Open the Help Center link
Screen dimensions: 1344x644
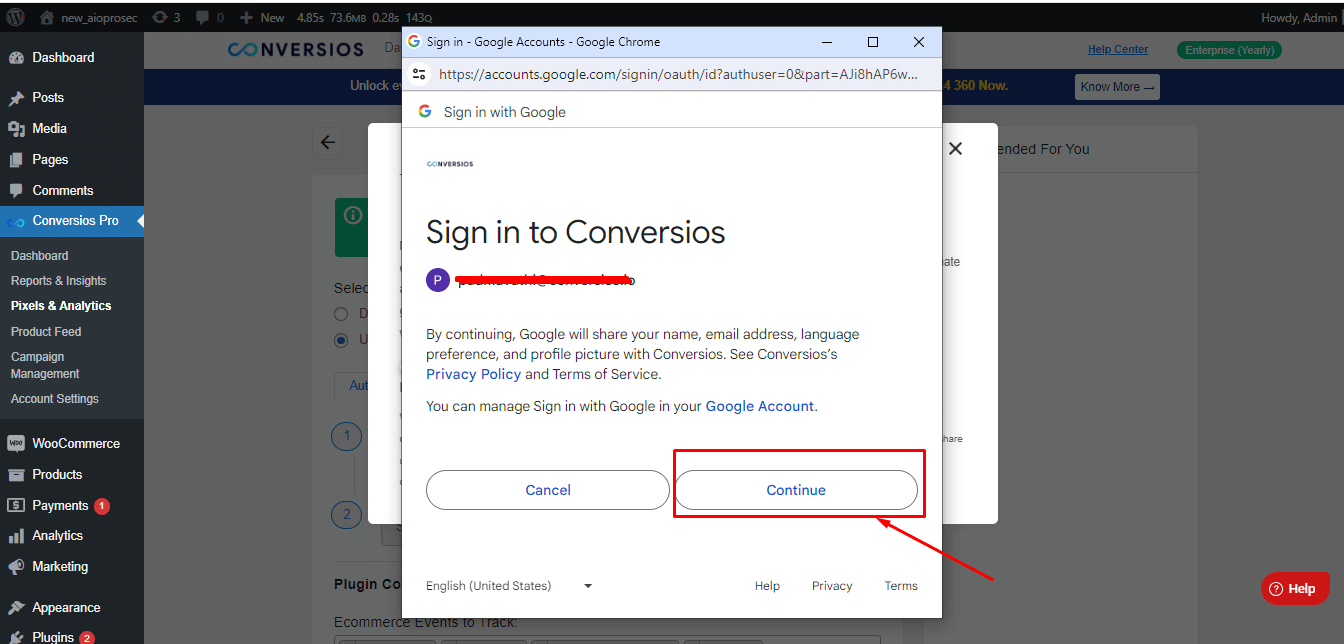coord(1118,50)
